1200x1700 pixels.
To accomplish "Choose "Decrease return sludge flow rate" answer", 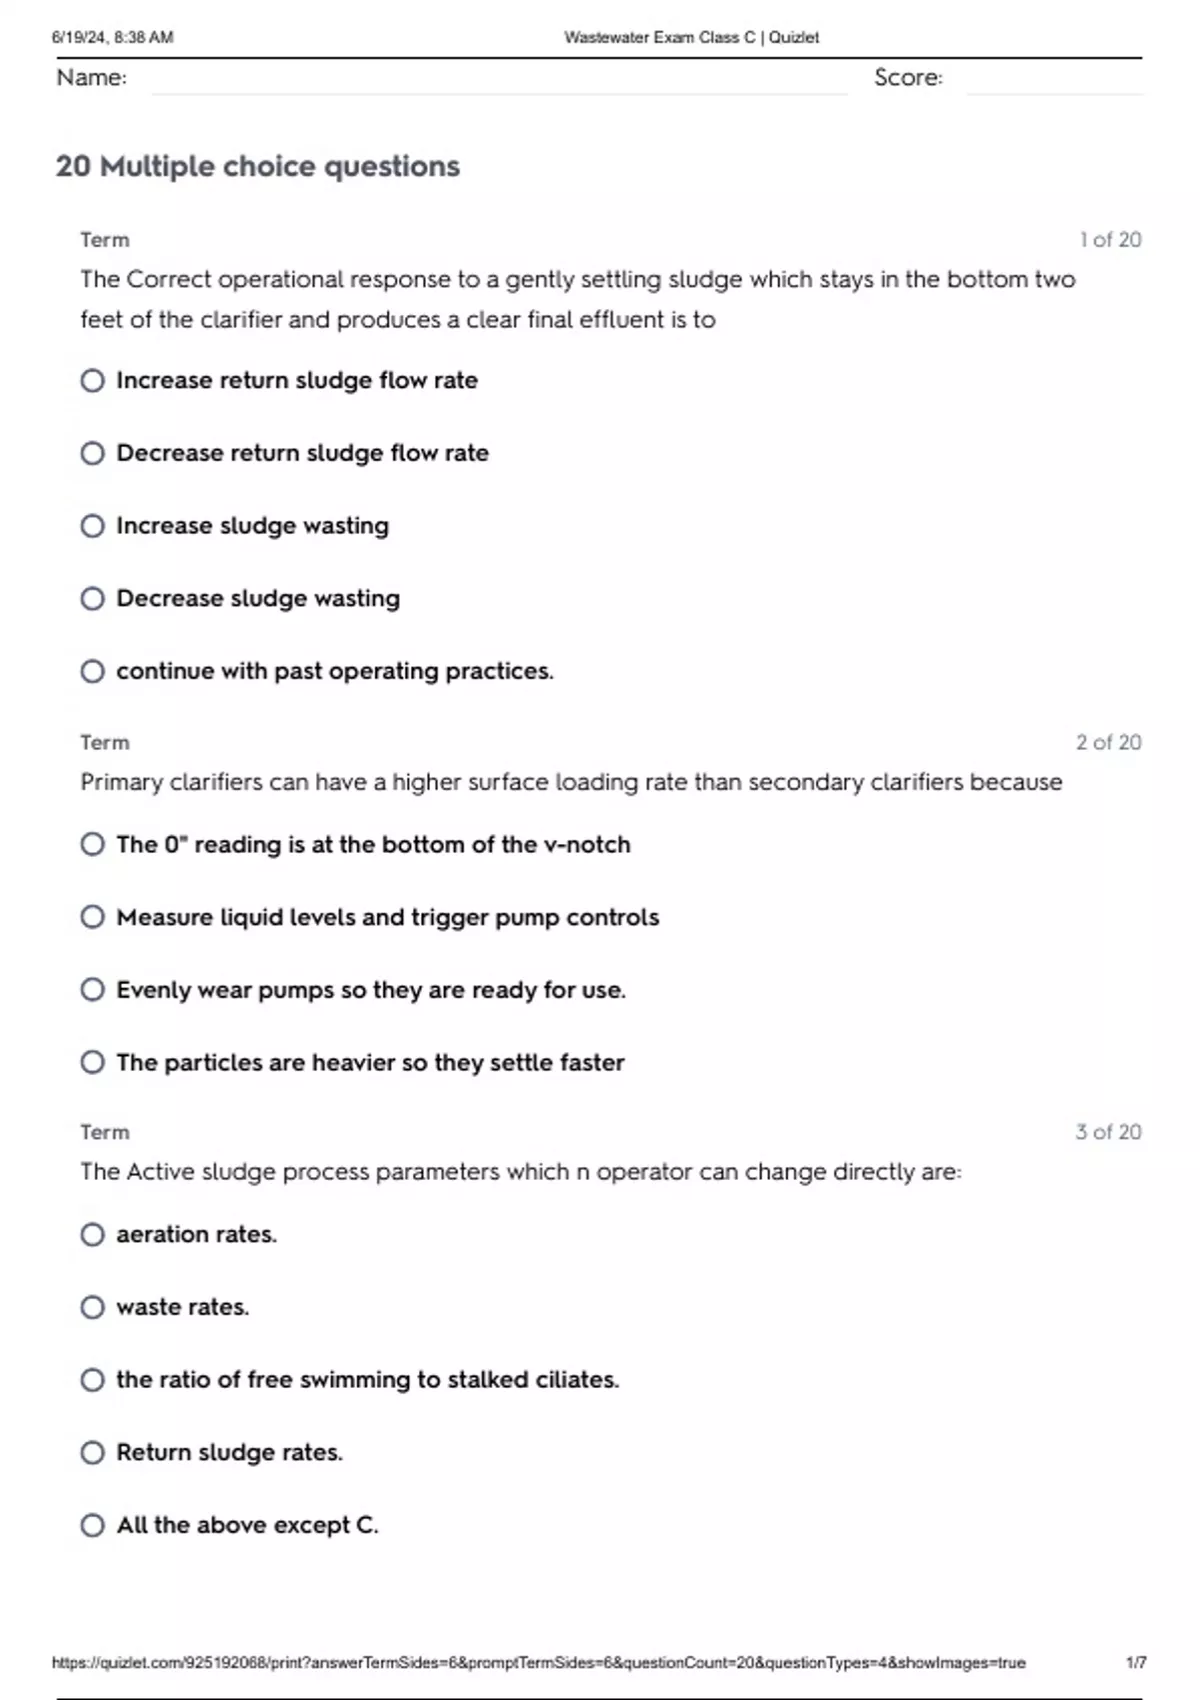I will click(93, 454).
